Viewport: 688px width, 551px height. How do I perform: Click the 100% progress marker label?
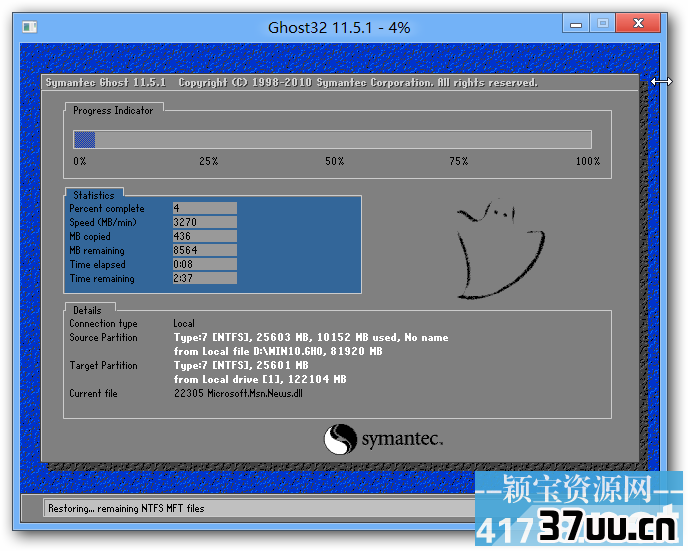pos(588,161)
